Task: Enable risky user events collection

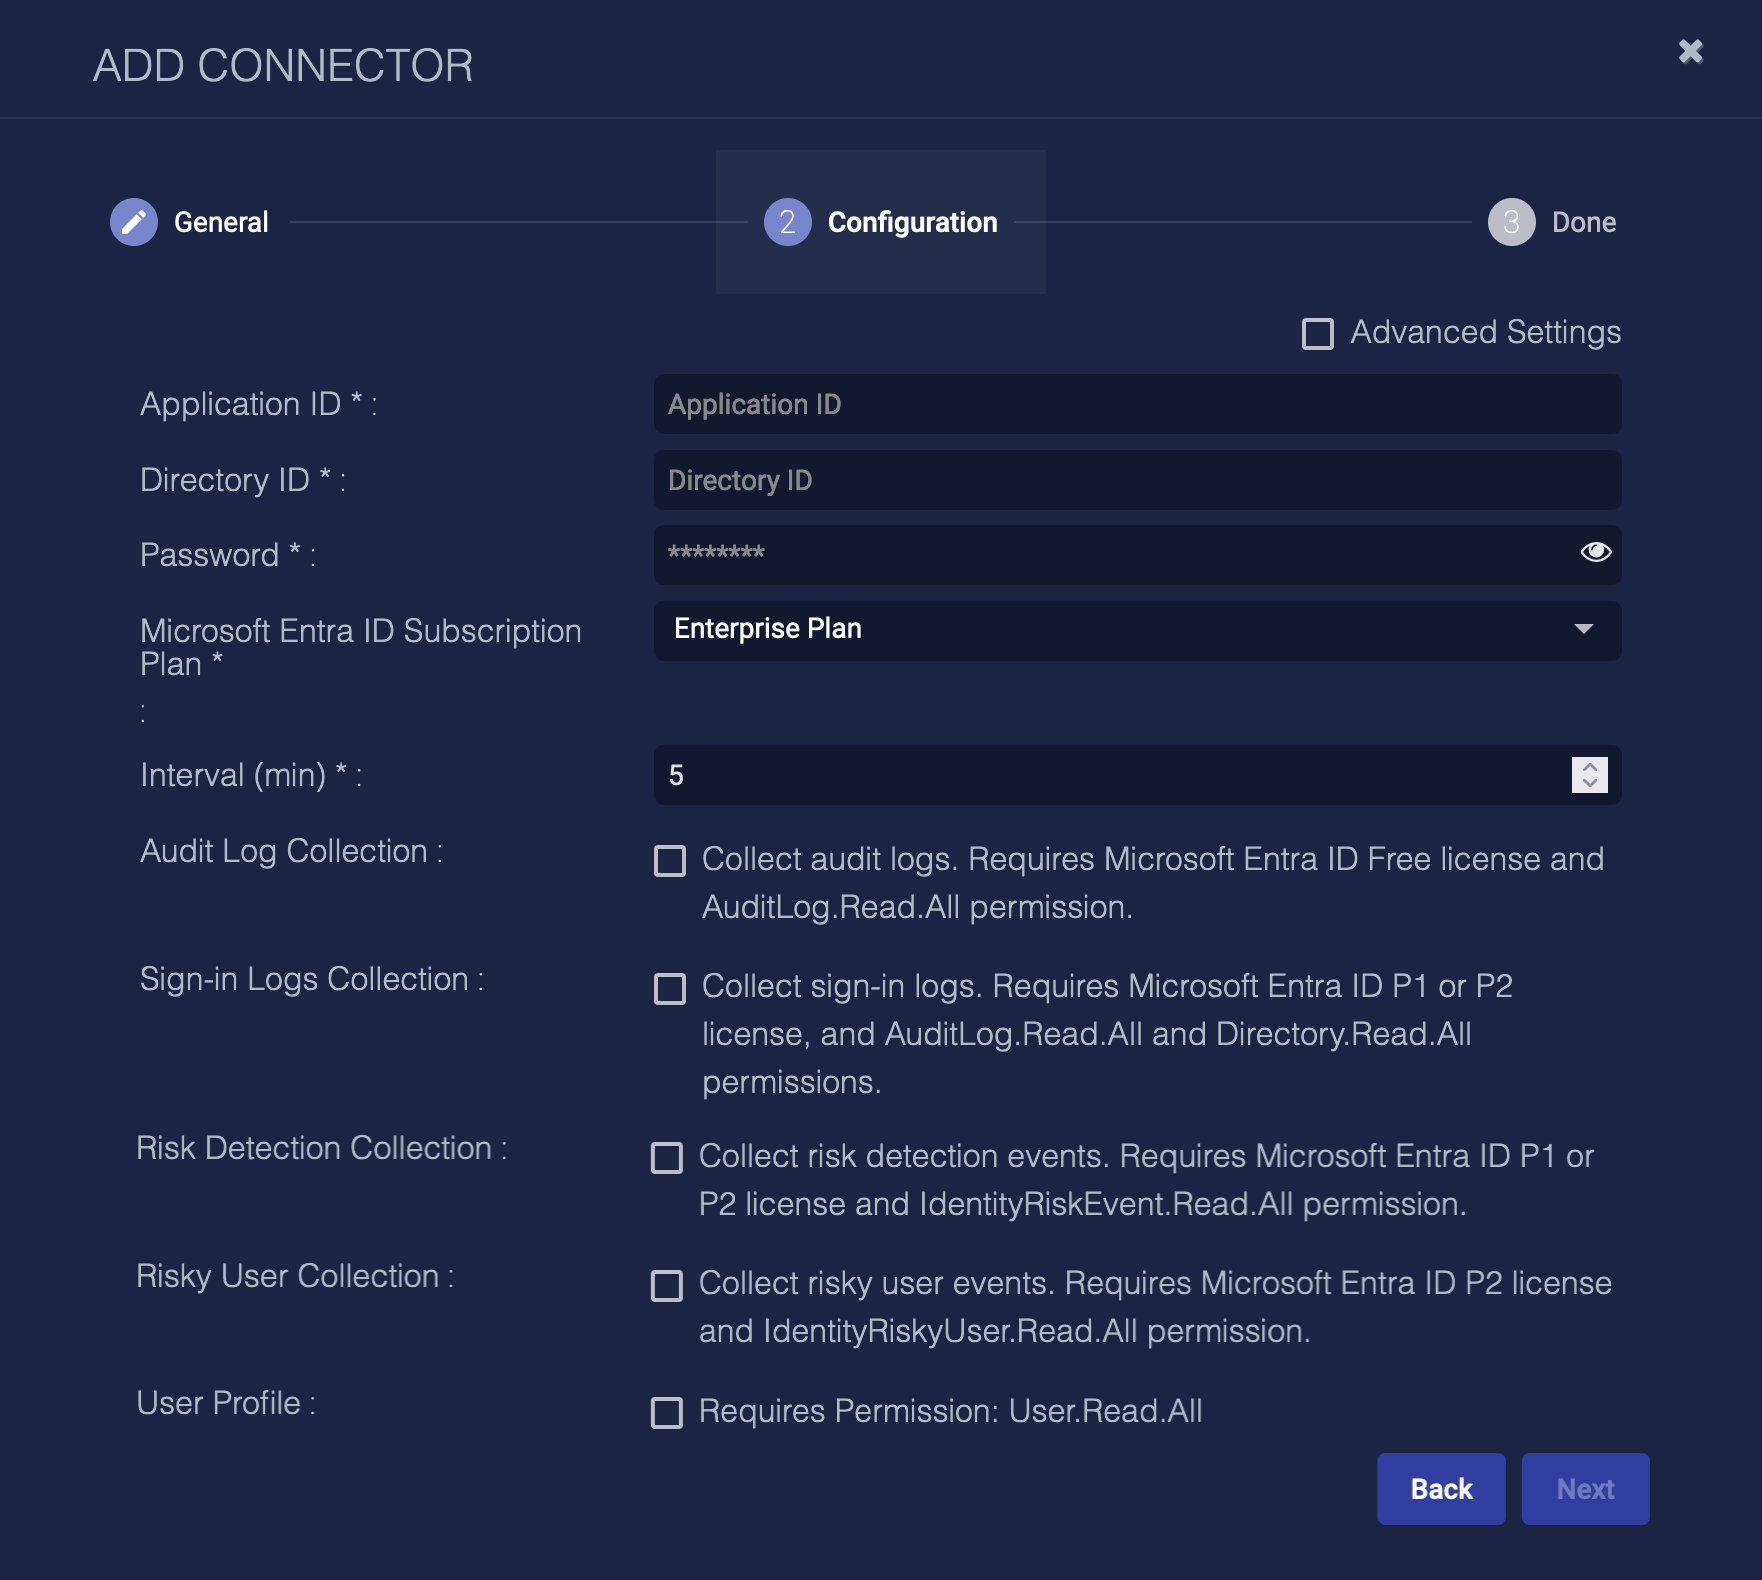Action: click(x=667, y=1286)
